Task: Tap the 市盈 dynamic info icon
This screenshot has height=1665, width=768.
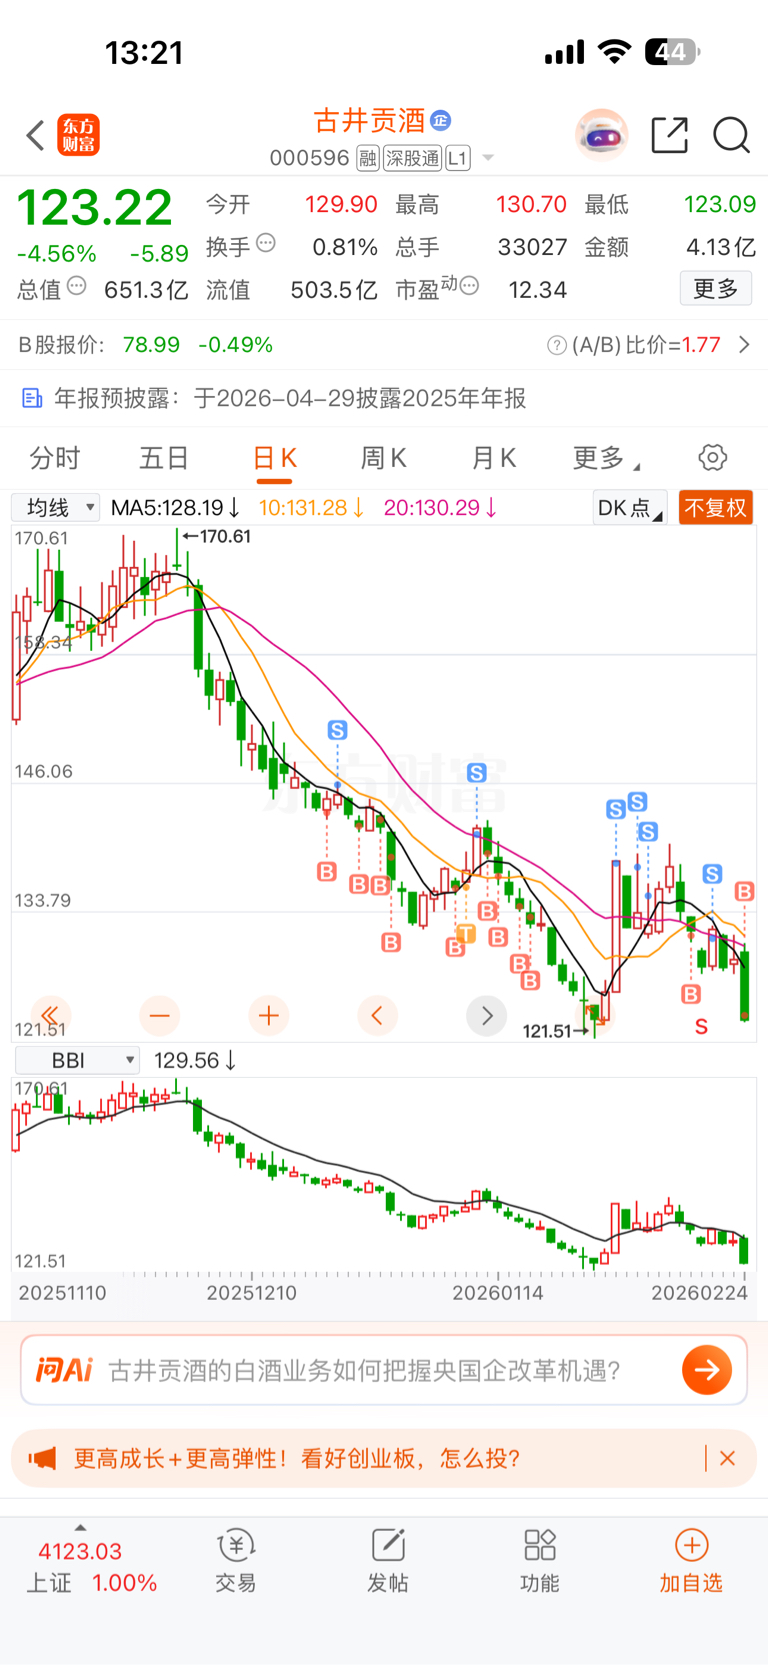Action: pyautogui.click(x=469, y=286)
